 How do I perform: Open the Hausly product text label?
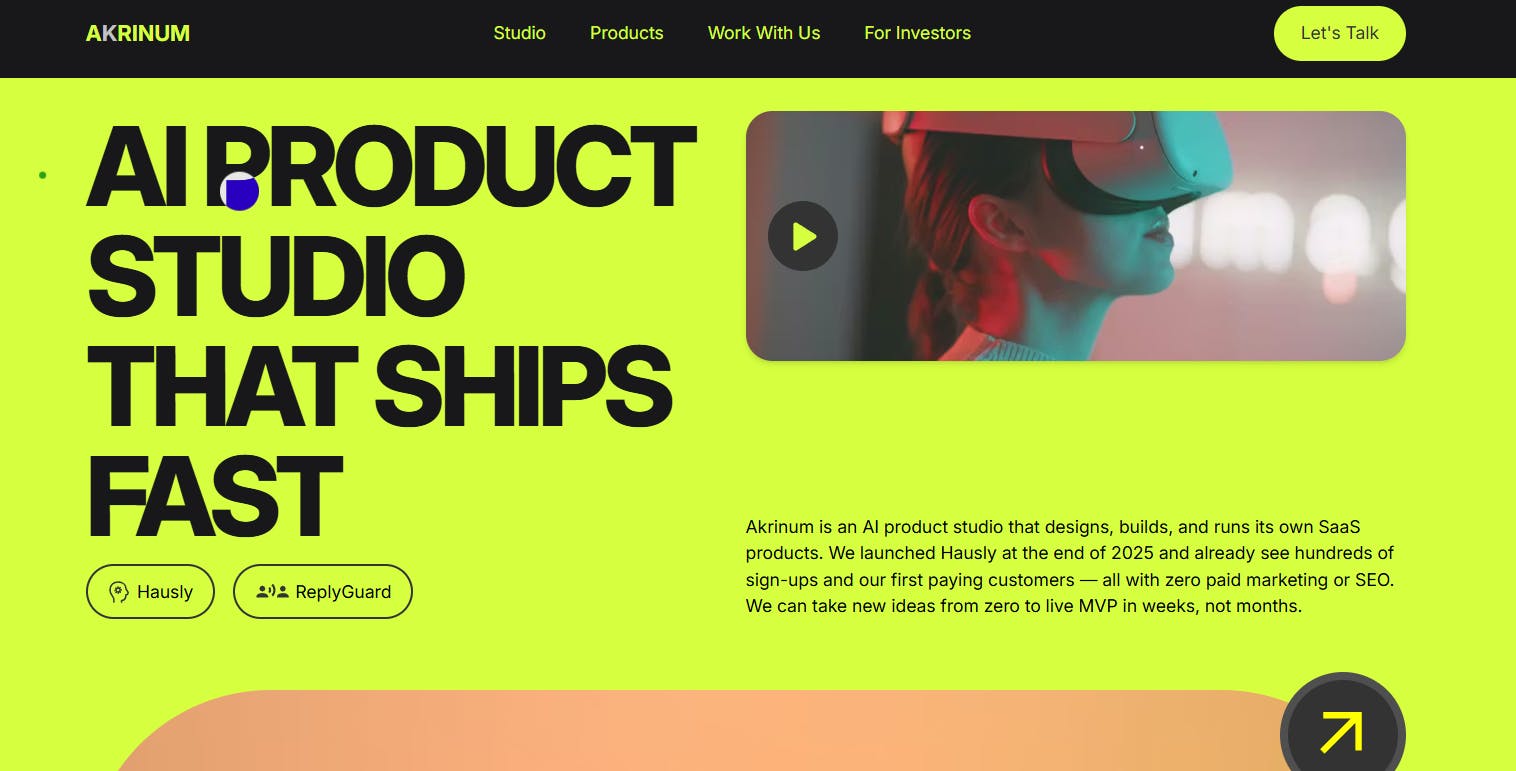point(165,592)
